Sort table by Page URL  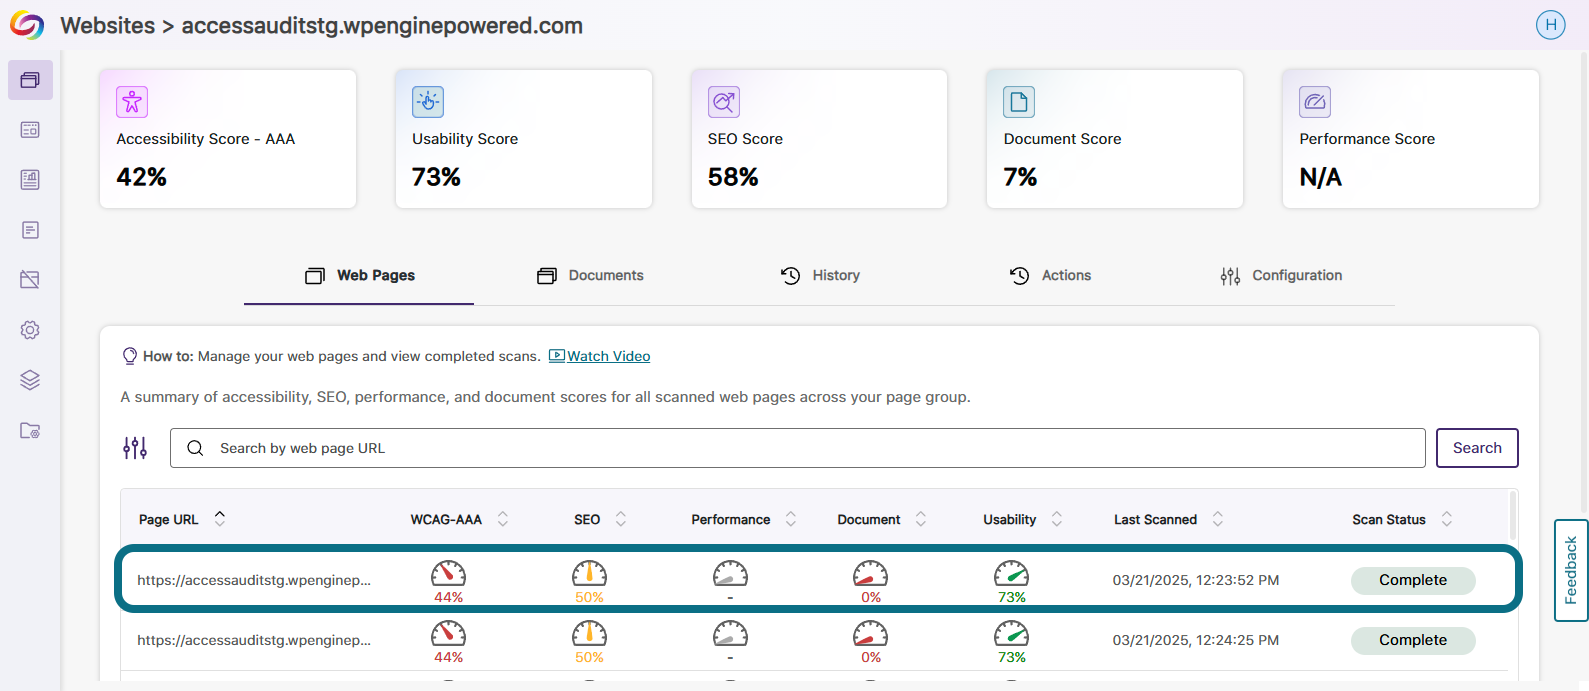220,518
